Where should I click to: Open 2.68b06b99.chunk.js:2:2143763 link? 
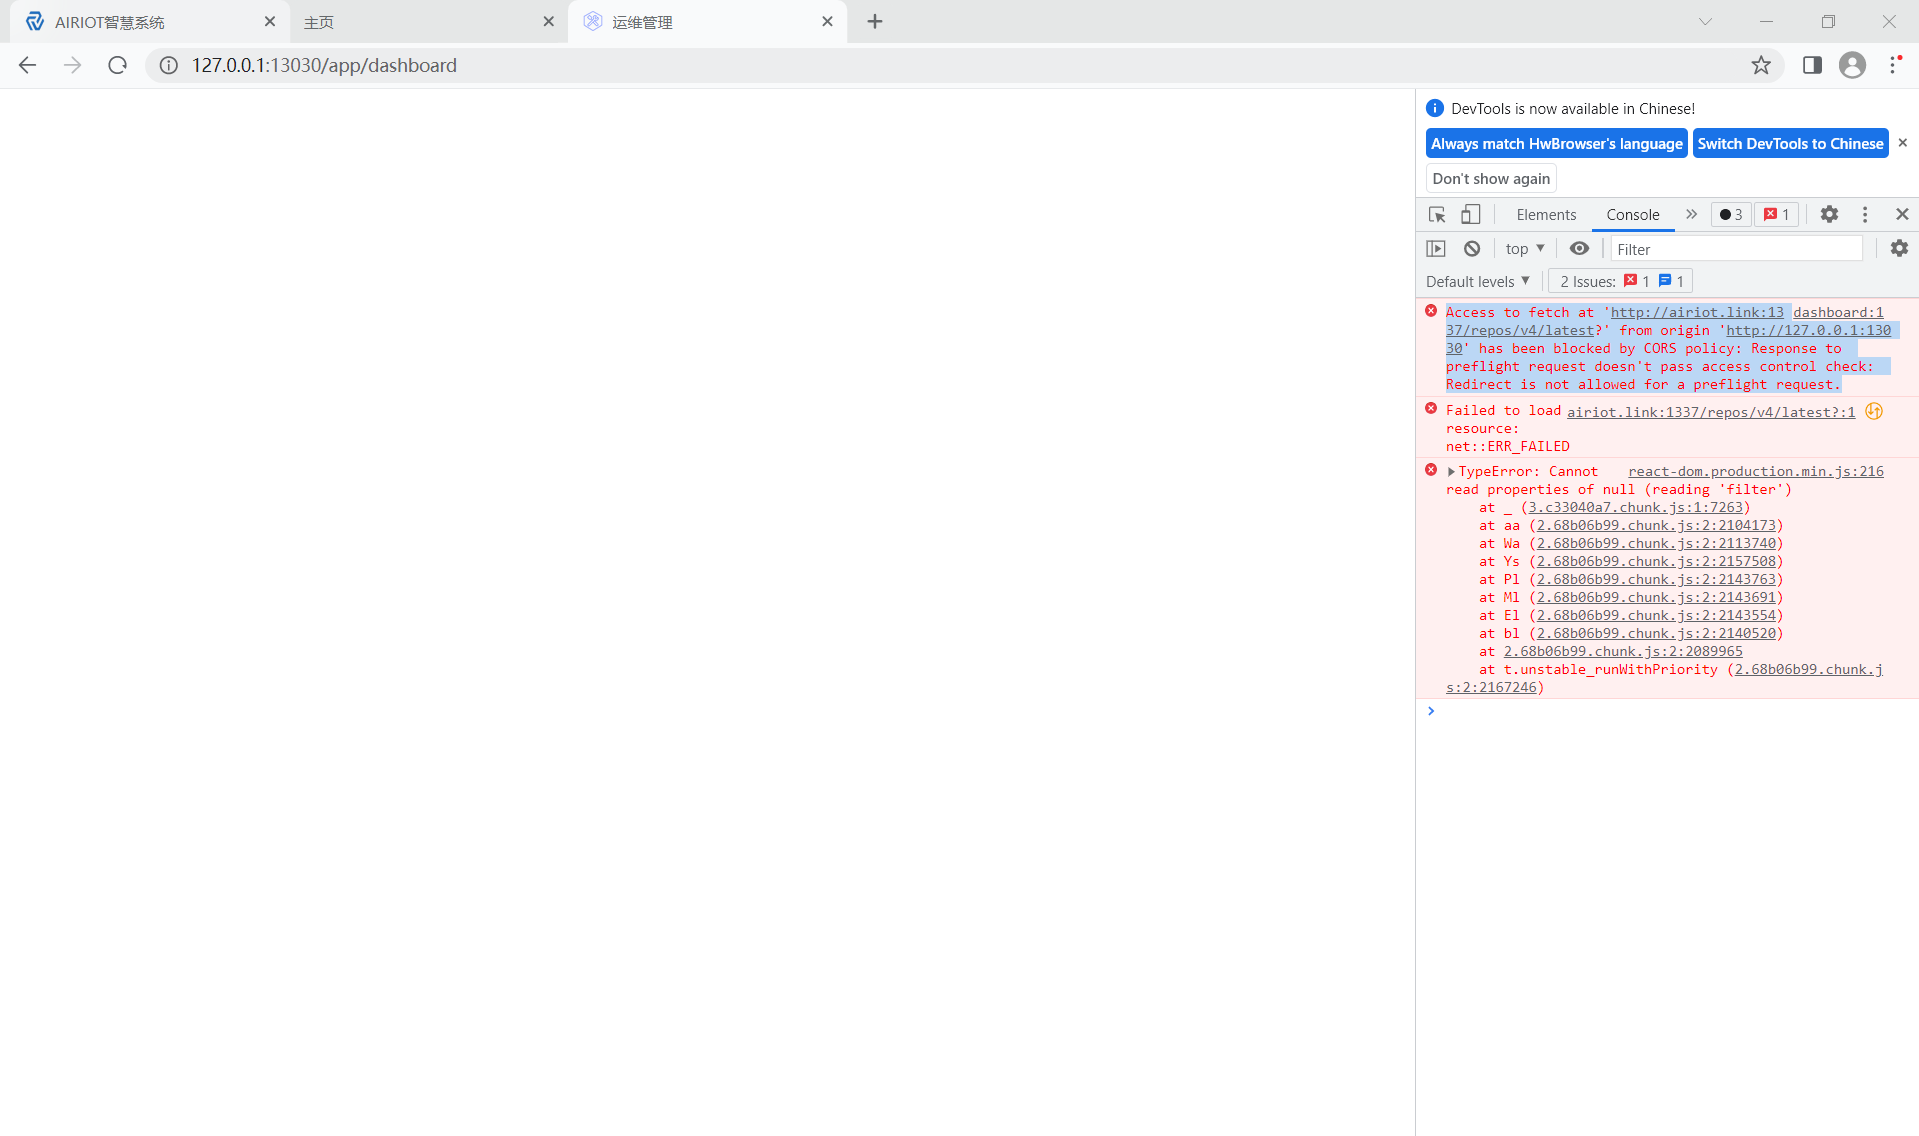point(1657,580)
